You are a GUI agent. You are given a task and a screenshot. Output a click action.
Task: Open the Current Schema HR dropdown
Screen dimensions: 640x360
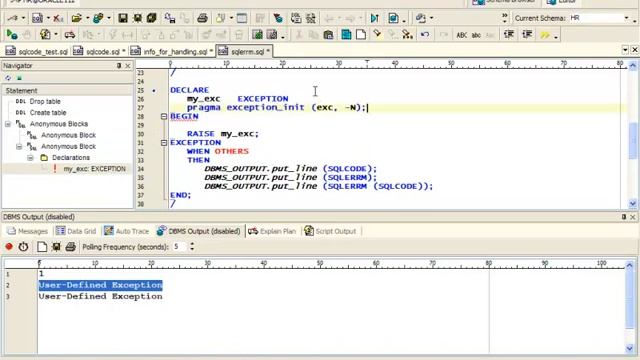(x=626, y=18)
